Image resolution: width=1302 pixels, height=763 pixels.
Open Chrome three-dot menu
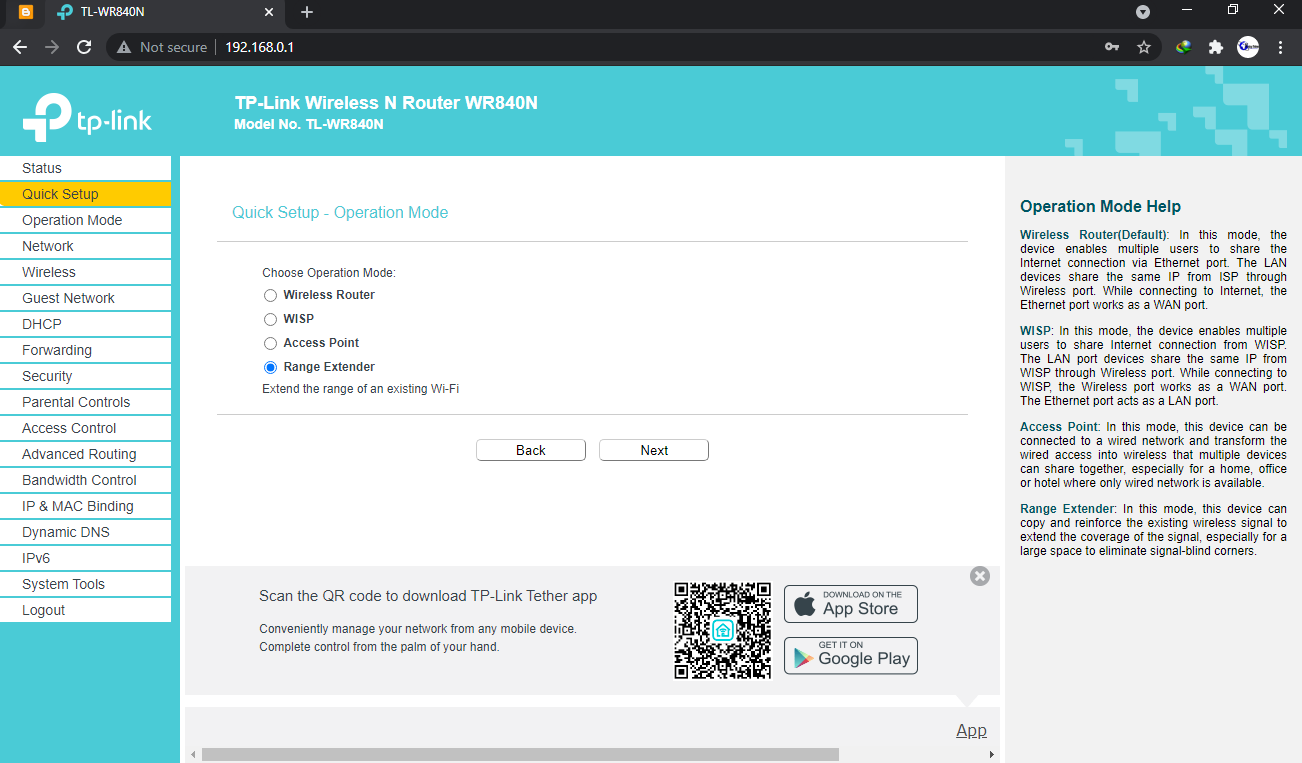(1280, 47)
